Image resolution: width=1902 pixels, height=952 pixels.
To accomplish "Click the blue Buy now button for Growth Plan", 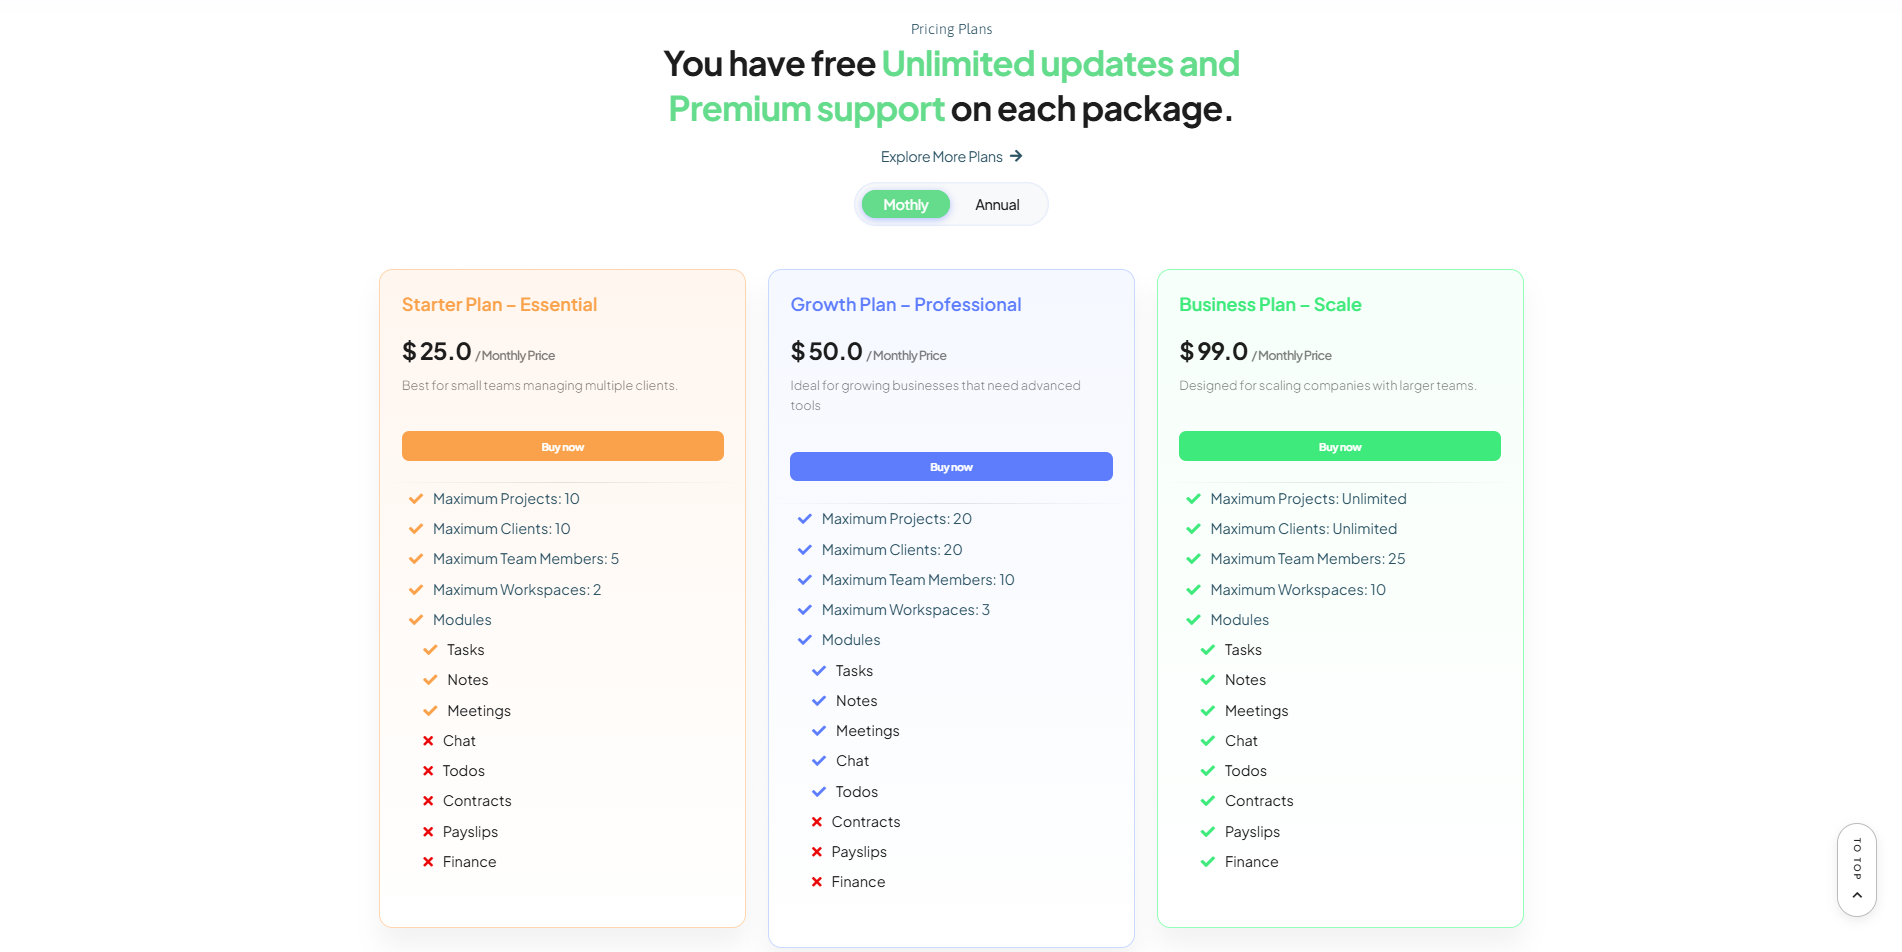I will click(x=951, y=467).
